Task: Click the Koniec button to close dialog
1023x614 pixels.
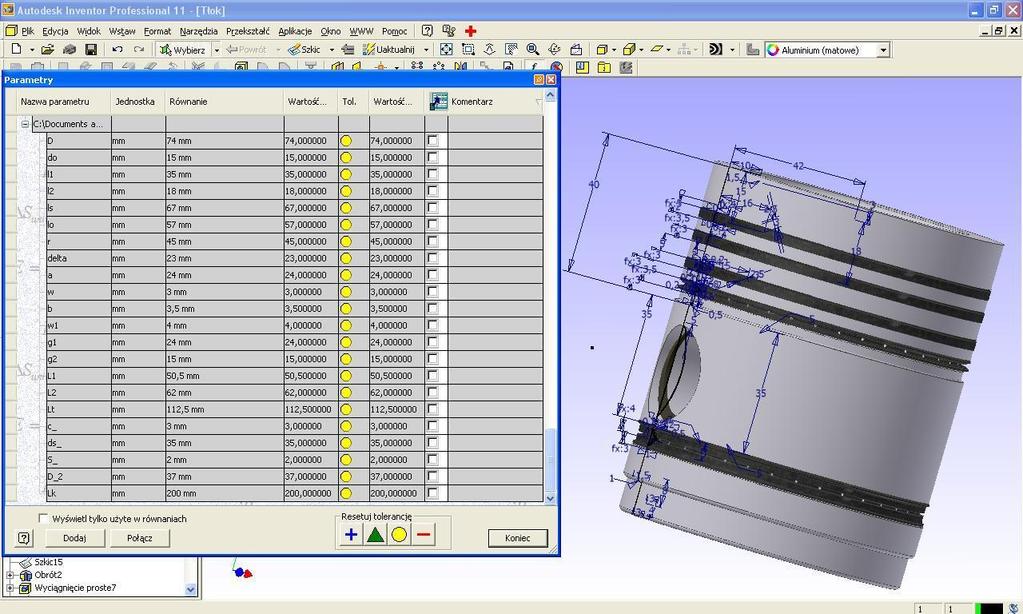Action: [517, 538]
